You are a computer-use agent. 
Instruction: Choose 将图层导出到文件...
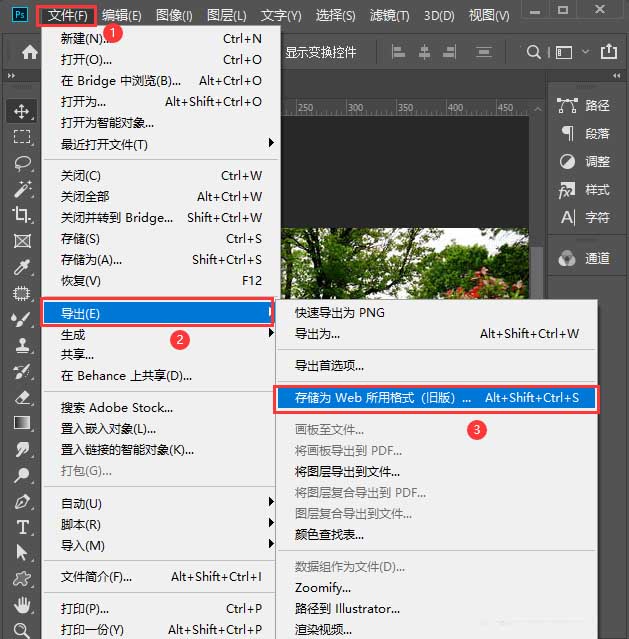coord(436,472)
